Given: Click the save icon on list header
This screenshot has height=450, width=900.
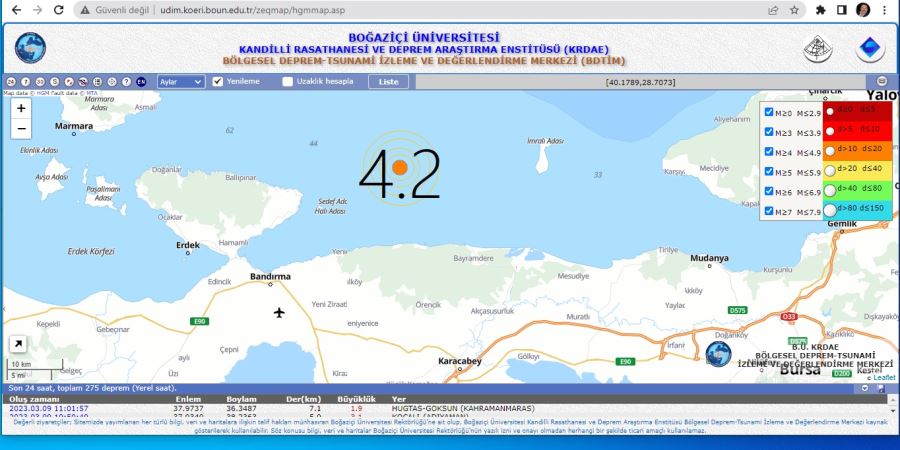Looking at the screenshot, I should tap(882, 389).
